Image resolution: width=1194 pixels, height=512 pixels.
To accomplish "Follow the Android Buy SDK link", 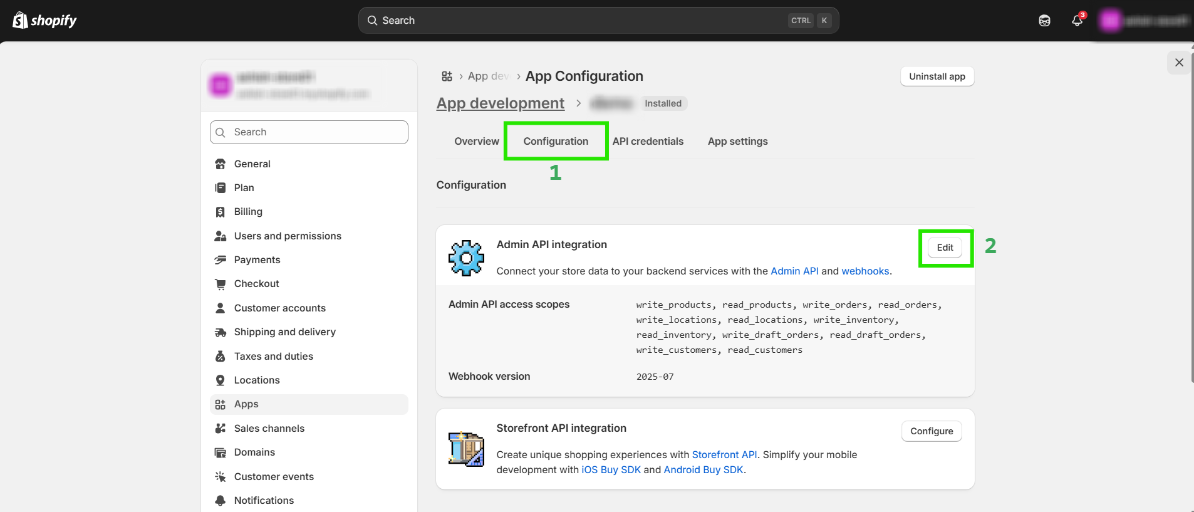I will click(x=703, y=469).
